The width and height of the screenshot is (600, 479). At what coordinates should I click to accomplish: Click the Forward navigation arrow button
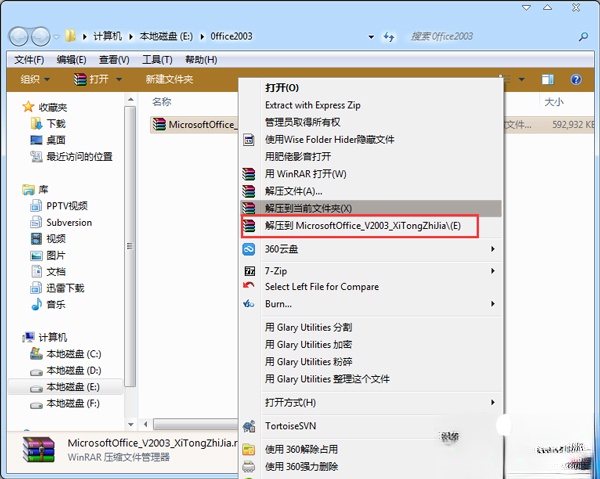pos(40,36)
